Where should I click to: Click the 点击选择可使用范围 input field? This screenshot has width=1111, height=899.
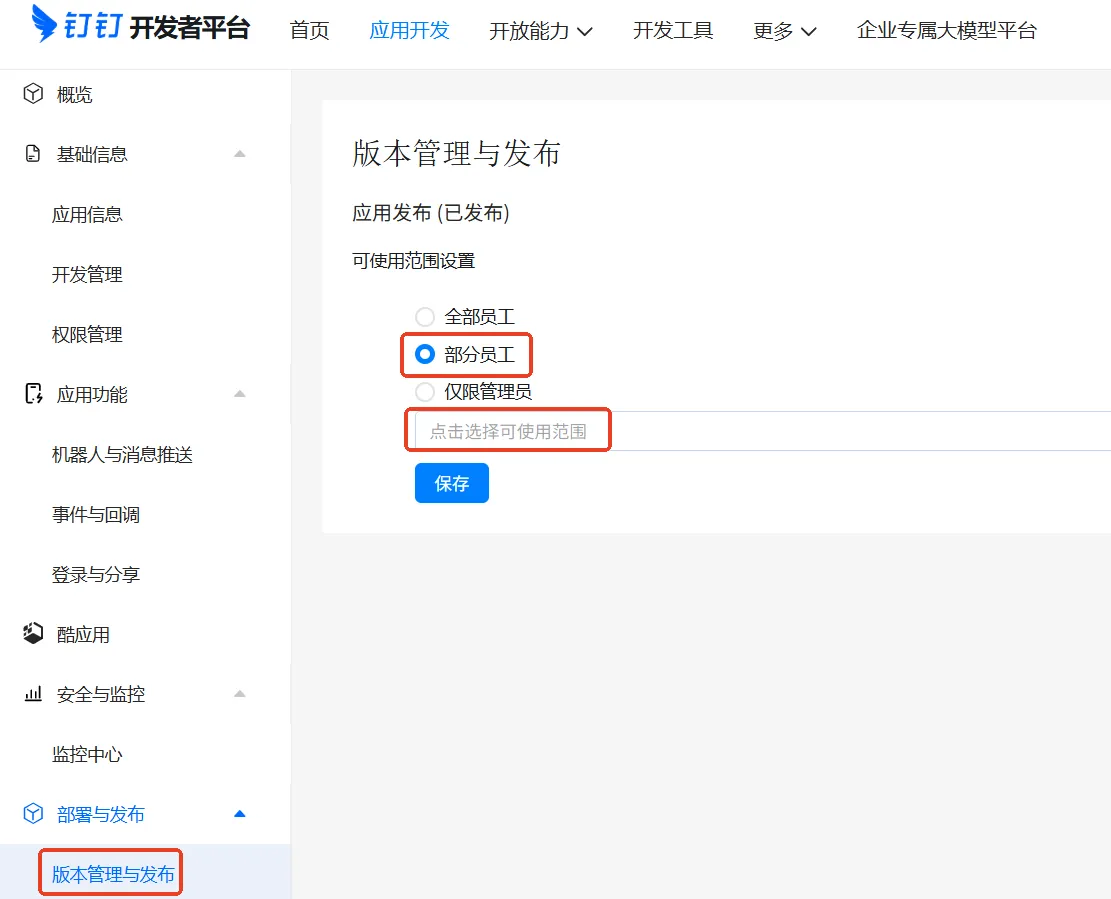pyautogui.click(x=760, y=432)
